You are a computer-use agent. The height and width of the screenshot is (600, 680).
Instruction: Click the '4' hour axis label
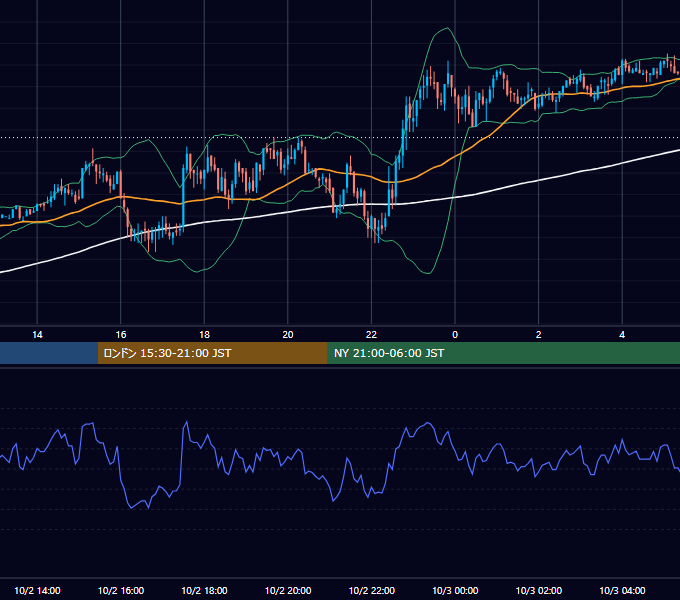click(622, 335)
